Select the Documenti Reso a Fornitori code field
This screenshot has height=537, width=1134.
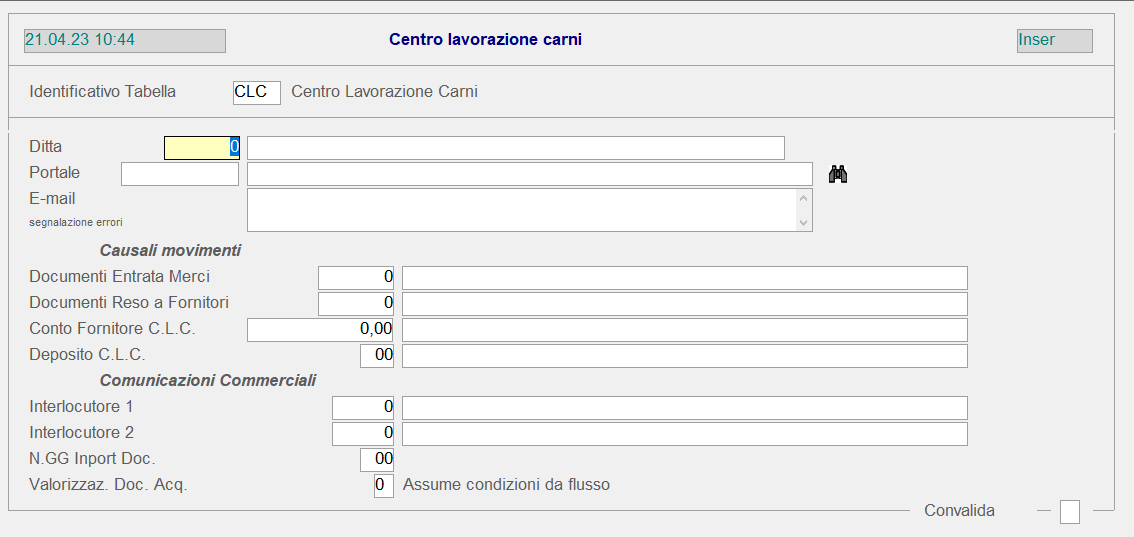coord(356,304)
